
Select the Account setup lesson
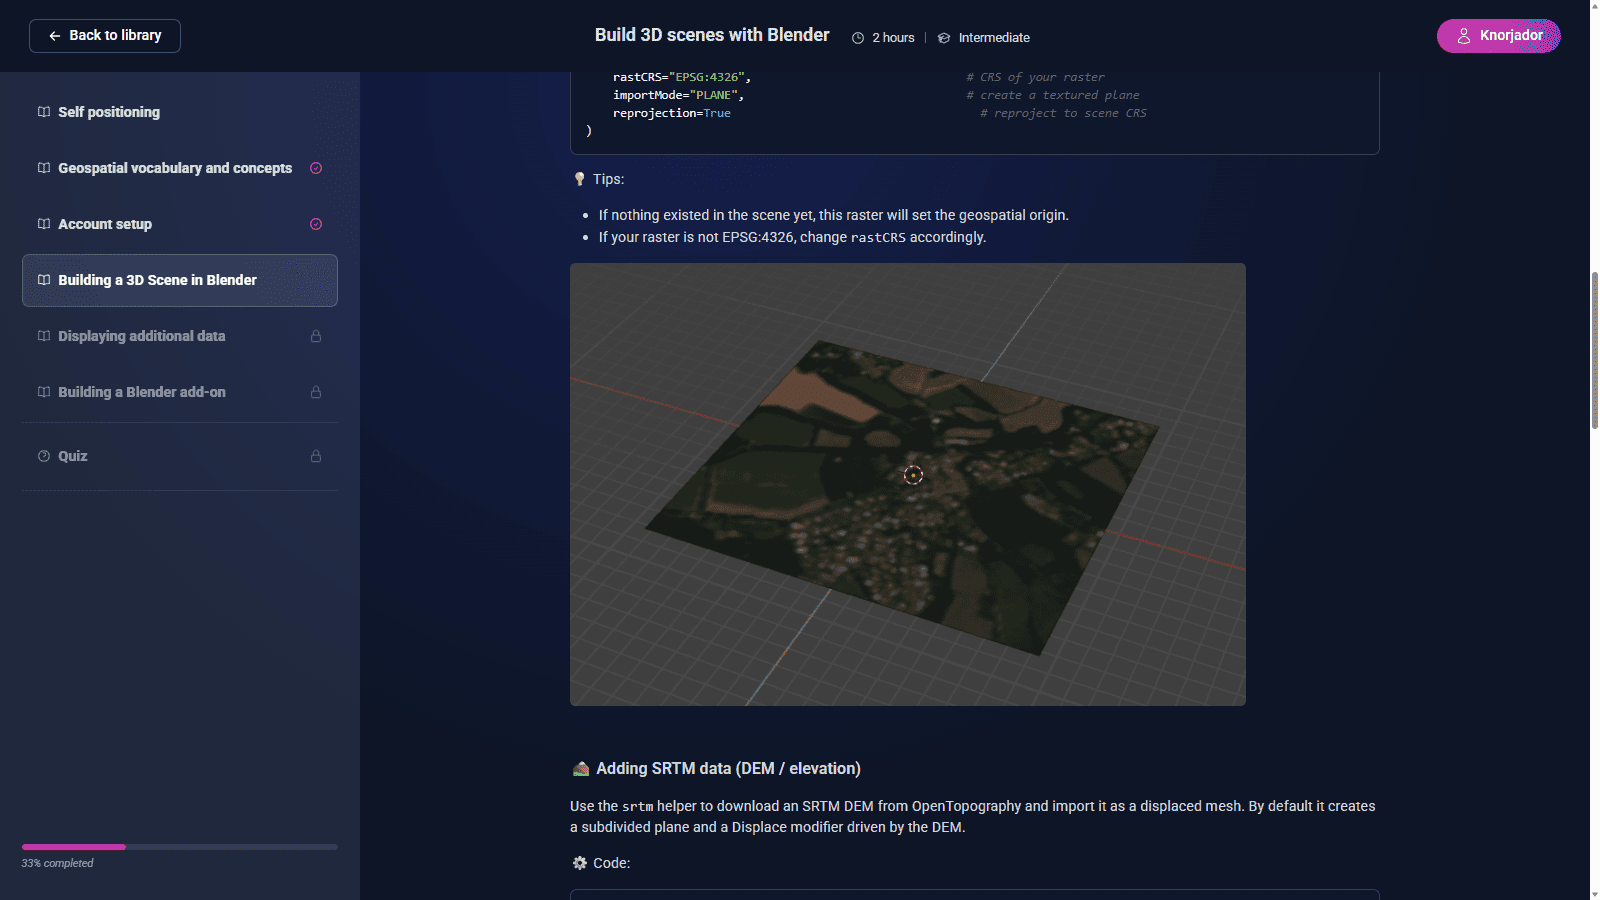pos(105,224)
